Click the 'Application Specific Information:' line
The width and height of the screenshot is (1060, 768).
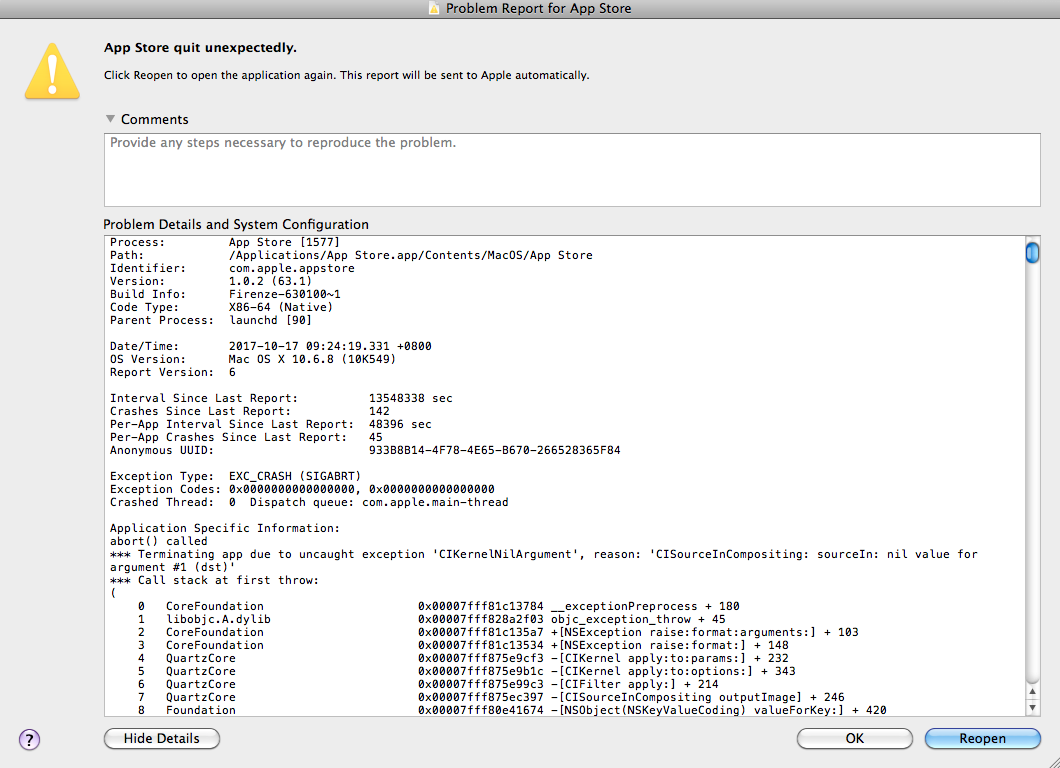tap(225, 528)
